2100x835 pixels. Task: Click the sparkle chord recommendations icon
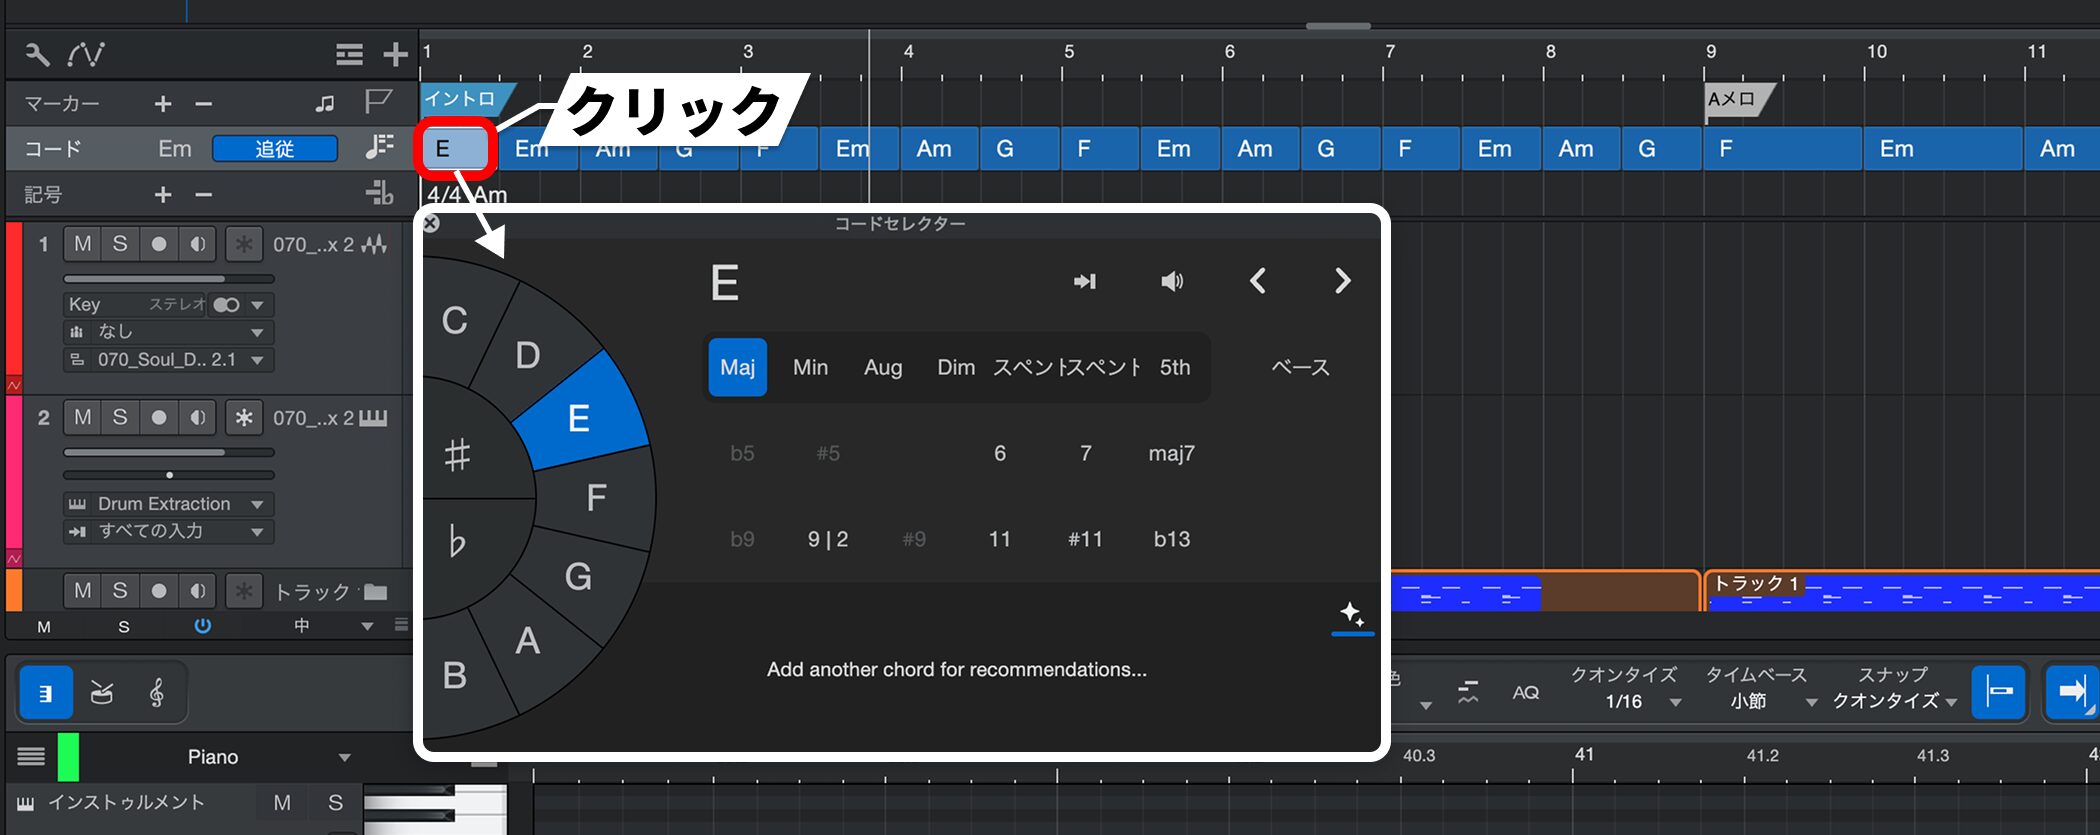tap(1352, 614)
